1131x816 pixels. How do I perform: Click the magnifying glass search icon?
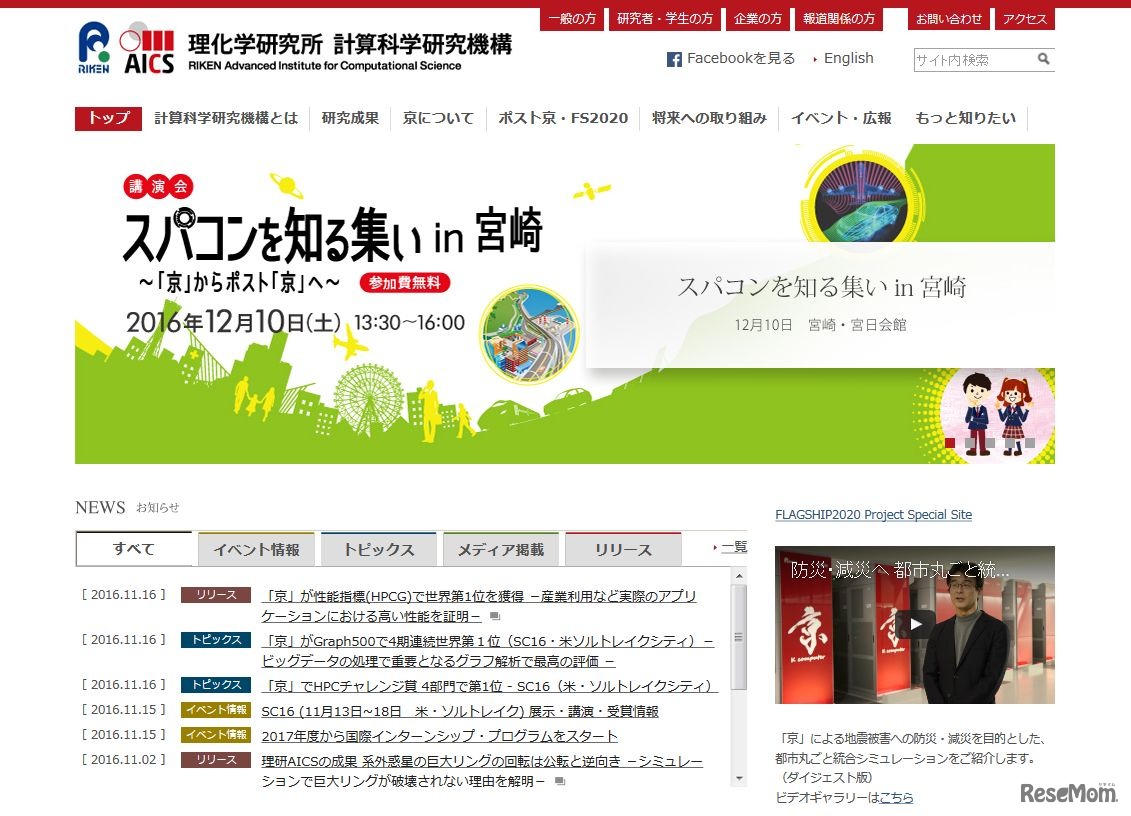1043,60
